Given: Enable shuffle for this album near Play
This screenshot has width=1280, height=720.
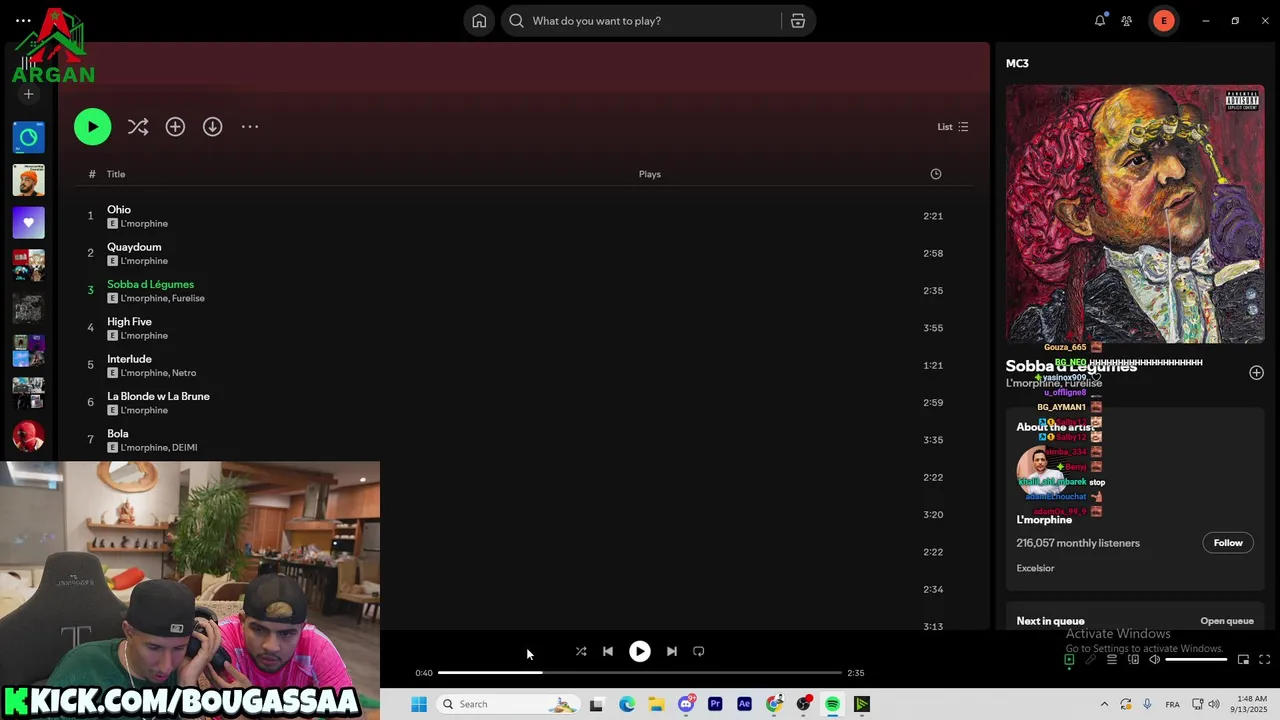Looking at the screenshot, I should click(x=138, y=127).
